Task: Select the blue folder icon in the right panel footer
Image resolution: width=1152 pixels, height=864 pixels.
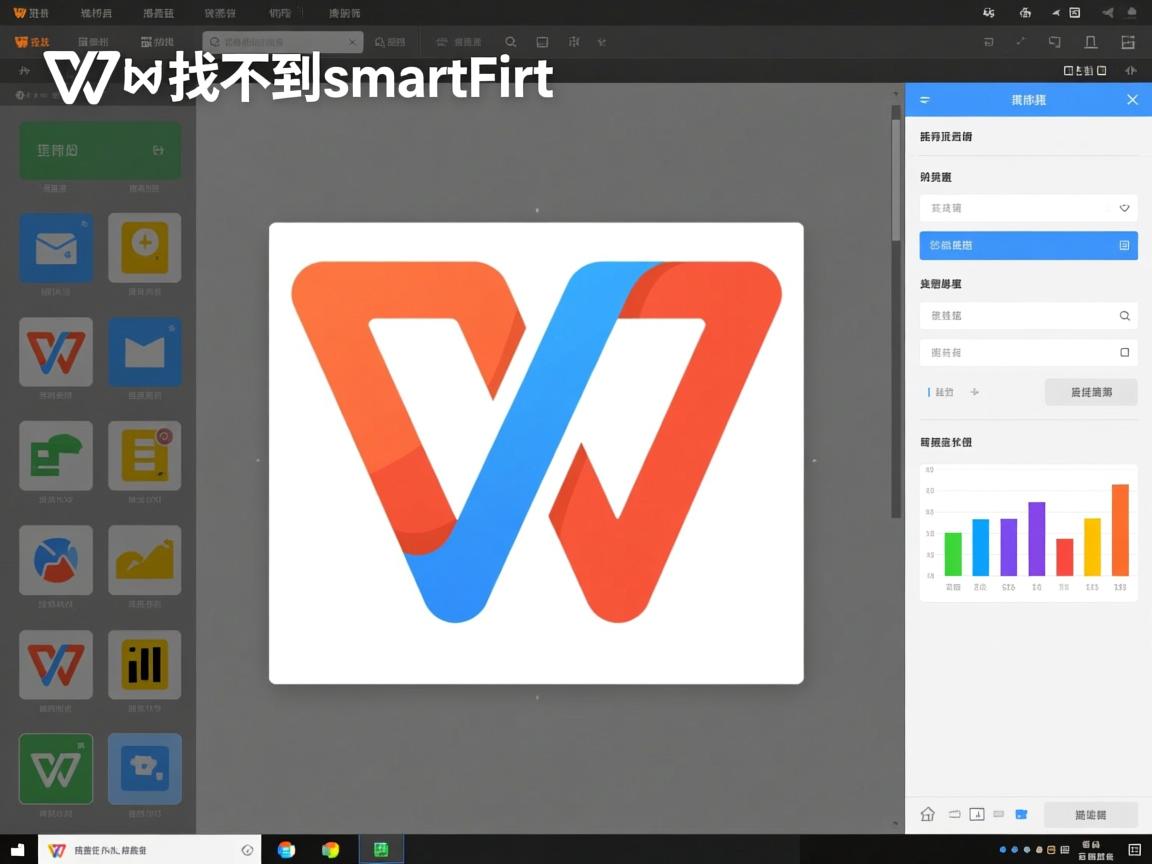Action: point(1023,814)
